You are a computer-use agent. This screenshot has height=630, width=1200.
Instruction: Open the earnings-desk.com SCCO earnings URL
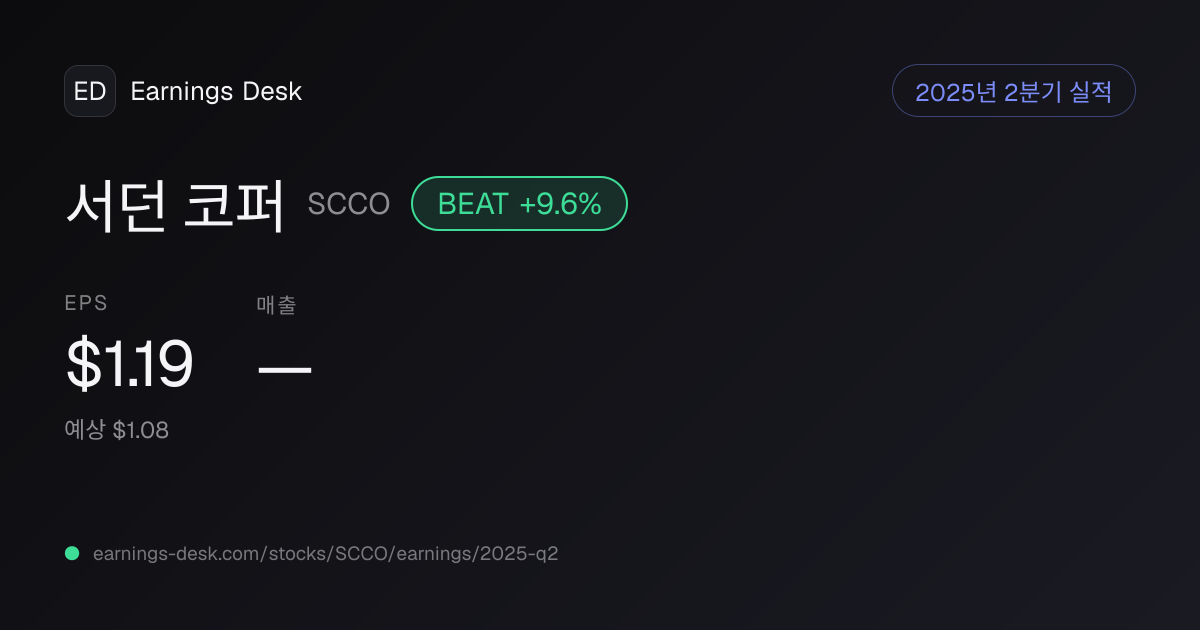(x=325, y=553)
